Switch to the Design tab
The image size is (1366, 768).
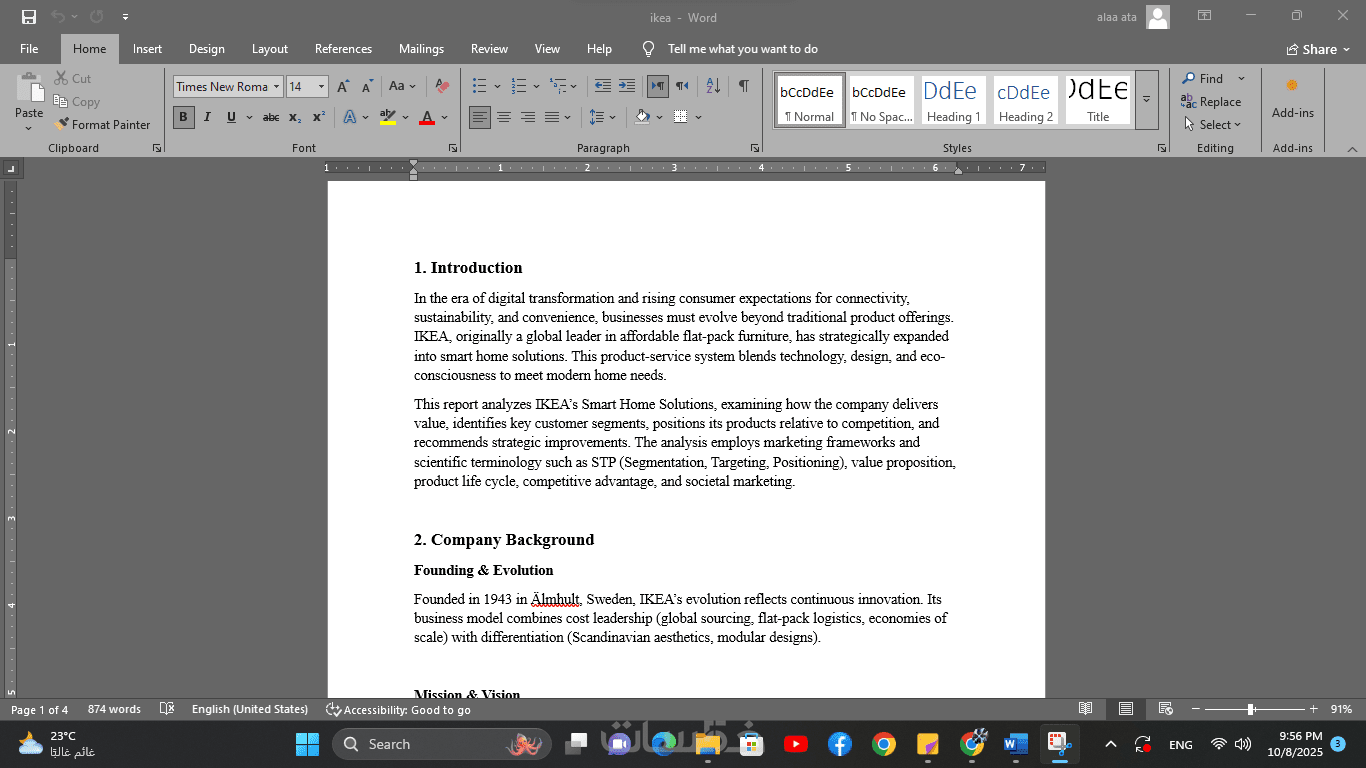click(x=207, y=49)
